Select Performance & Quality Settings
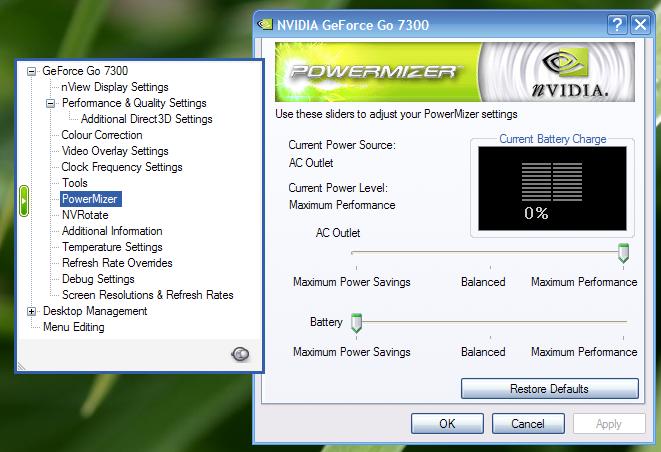The image size is (661, 452). point(134,103)
